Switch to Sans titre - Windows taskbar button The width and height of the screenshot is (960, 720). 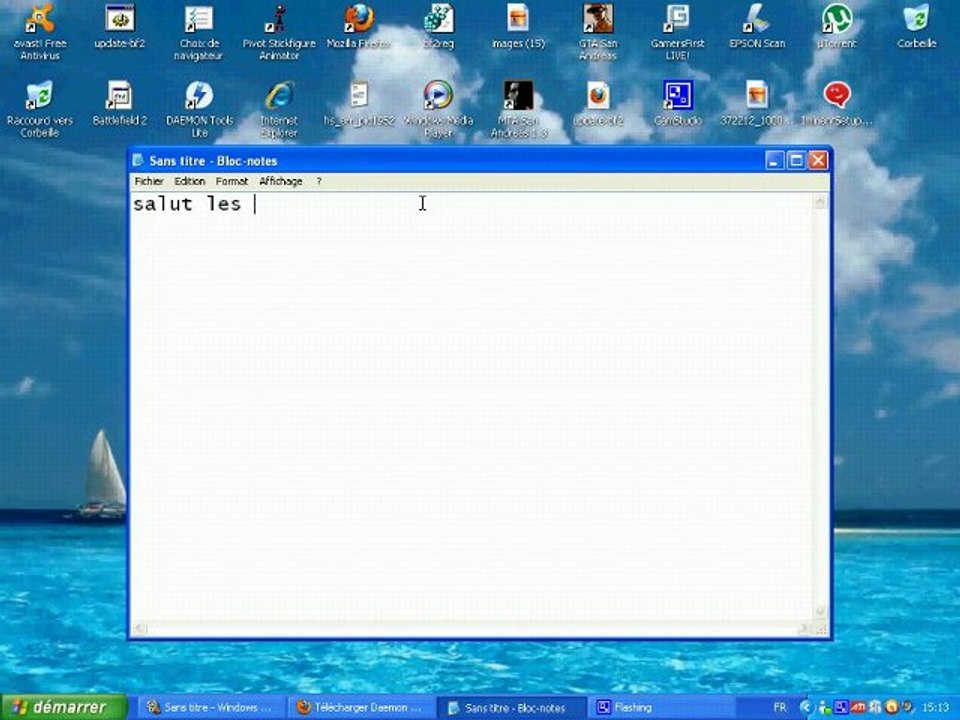tap(210, 708)
